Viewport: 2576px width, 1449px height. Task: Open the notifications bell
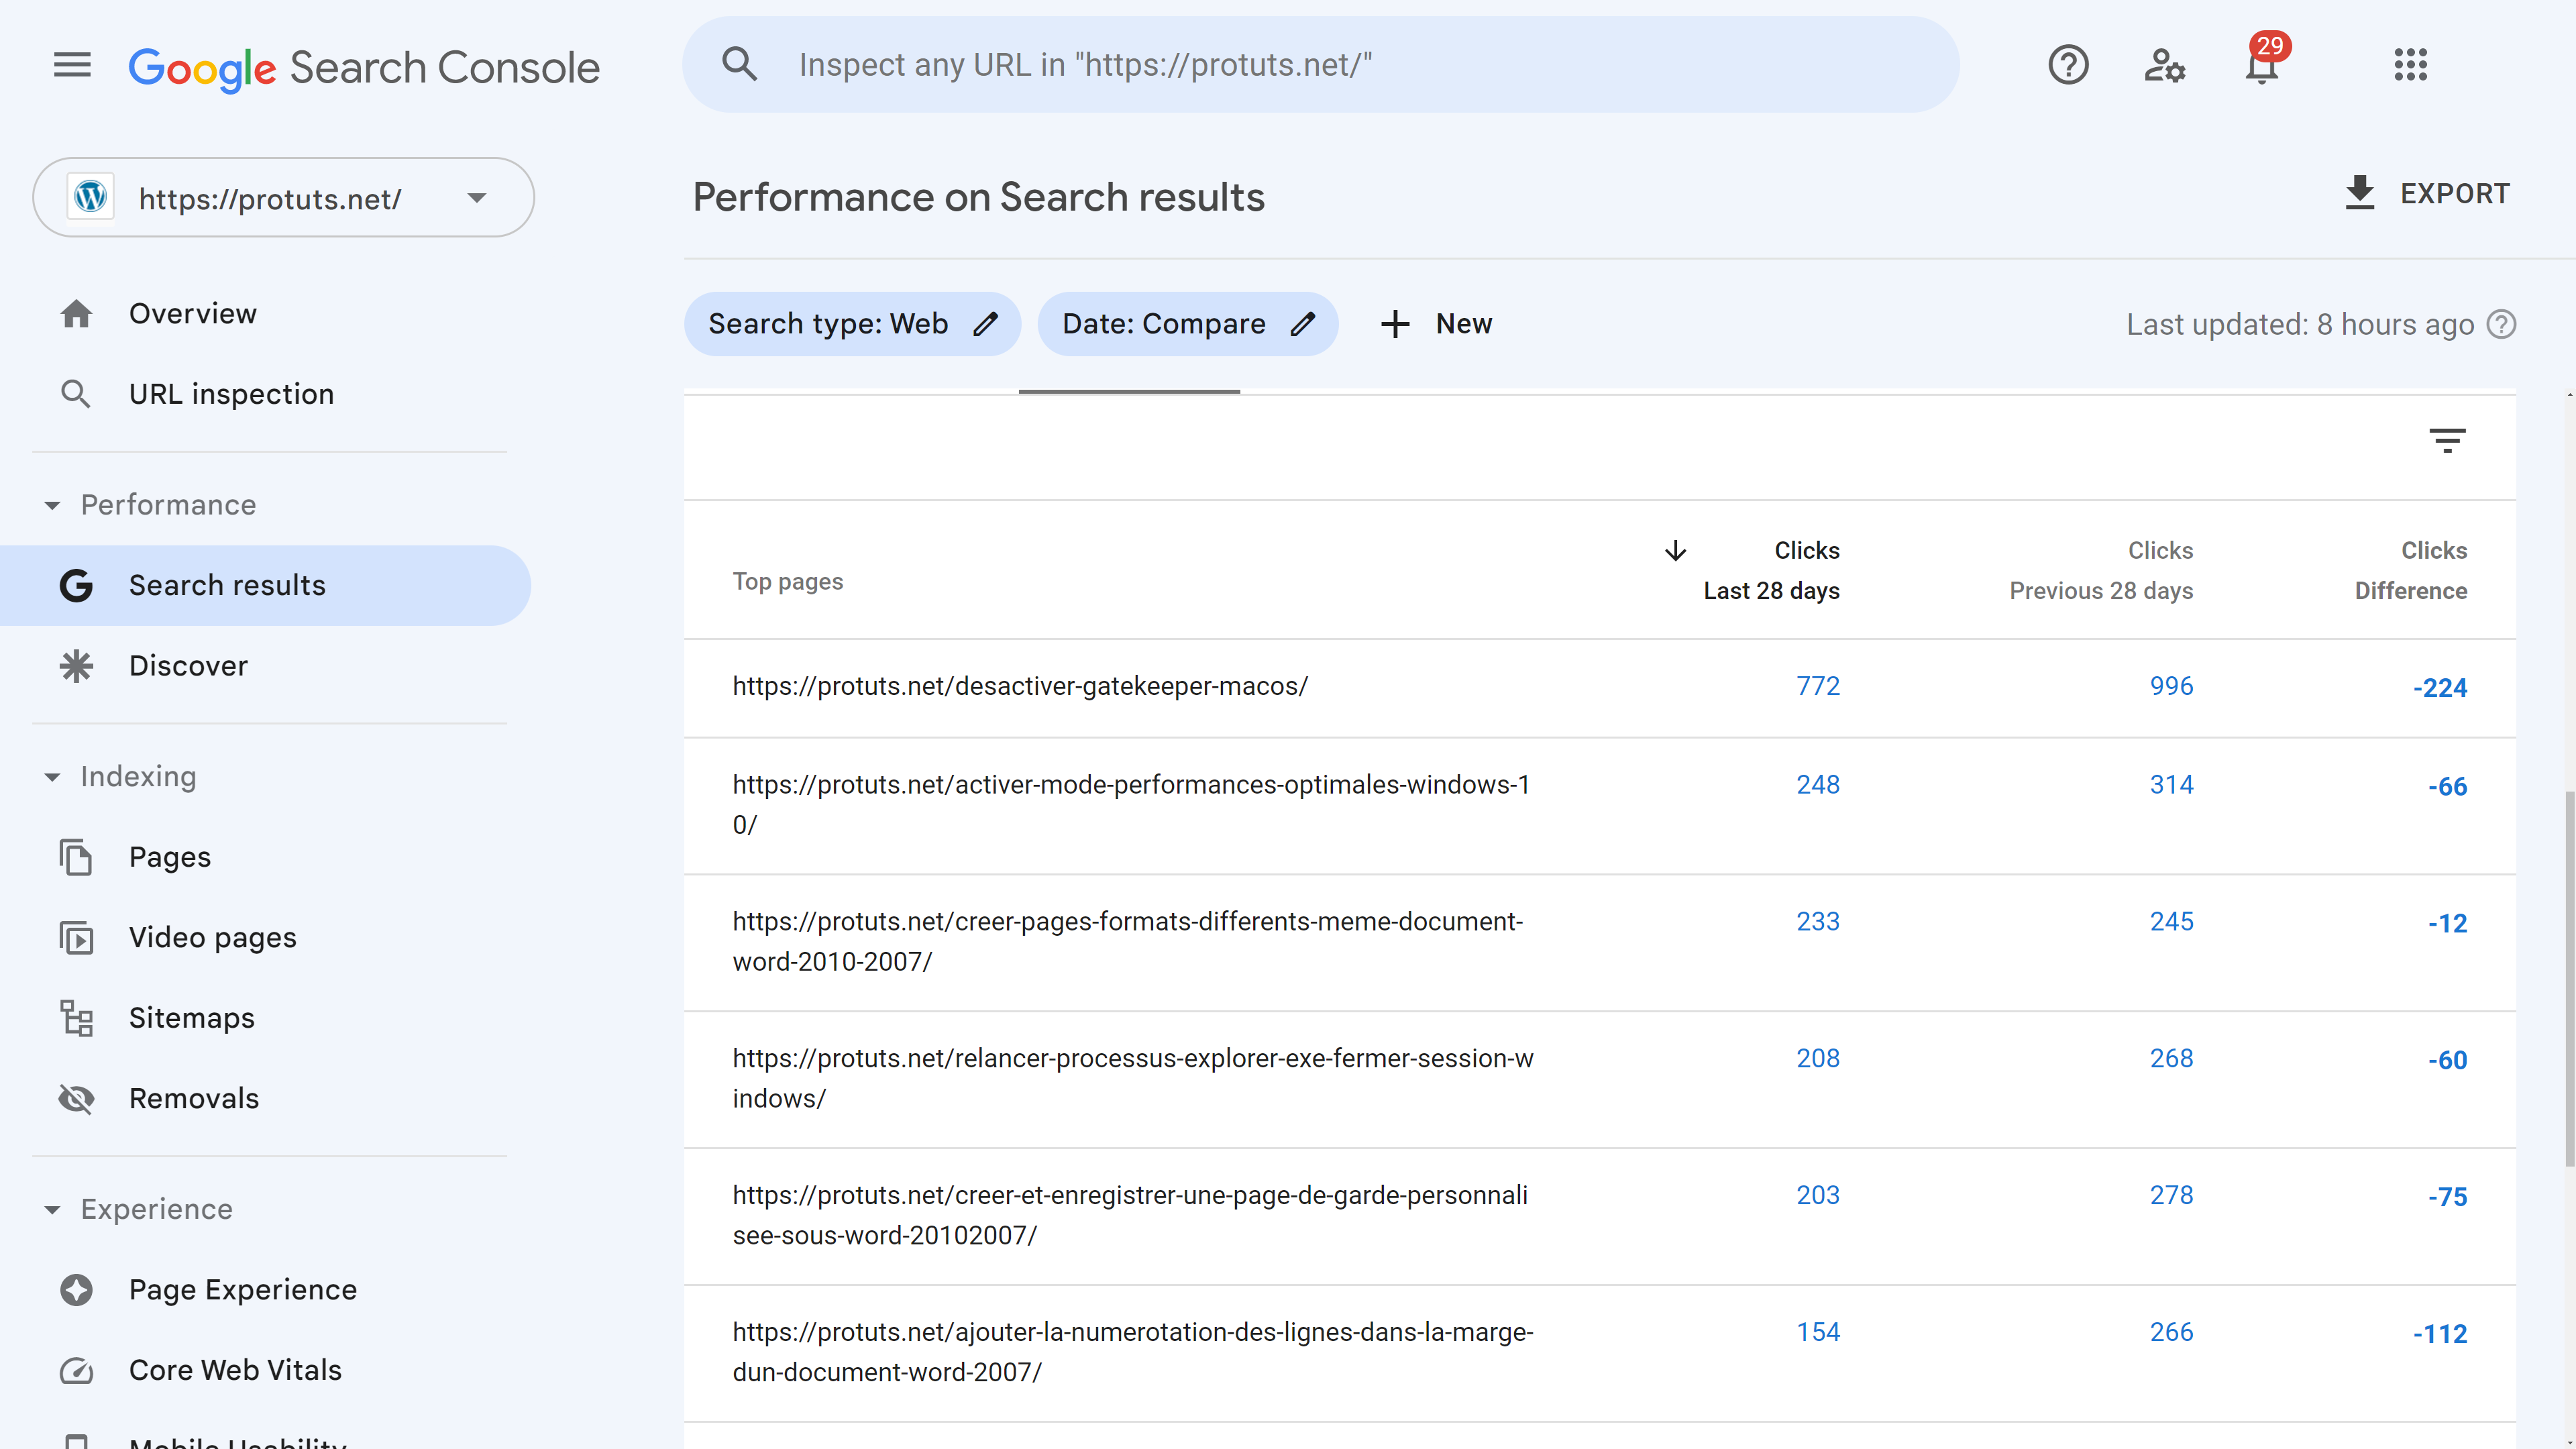pos(2261,66)
